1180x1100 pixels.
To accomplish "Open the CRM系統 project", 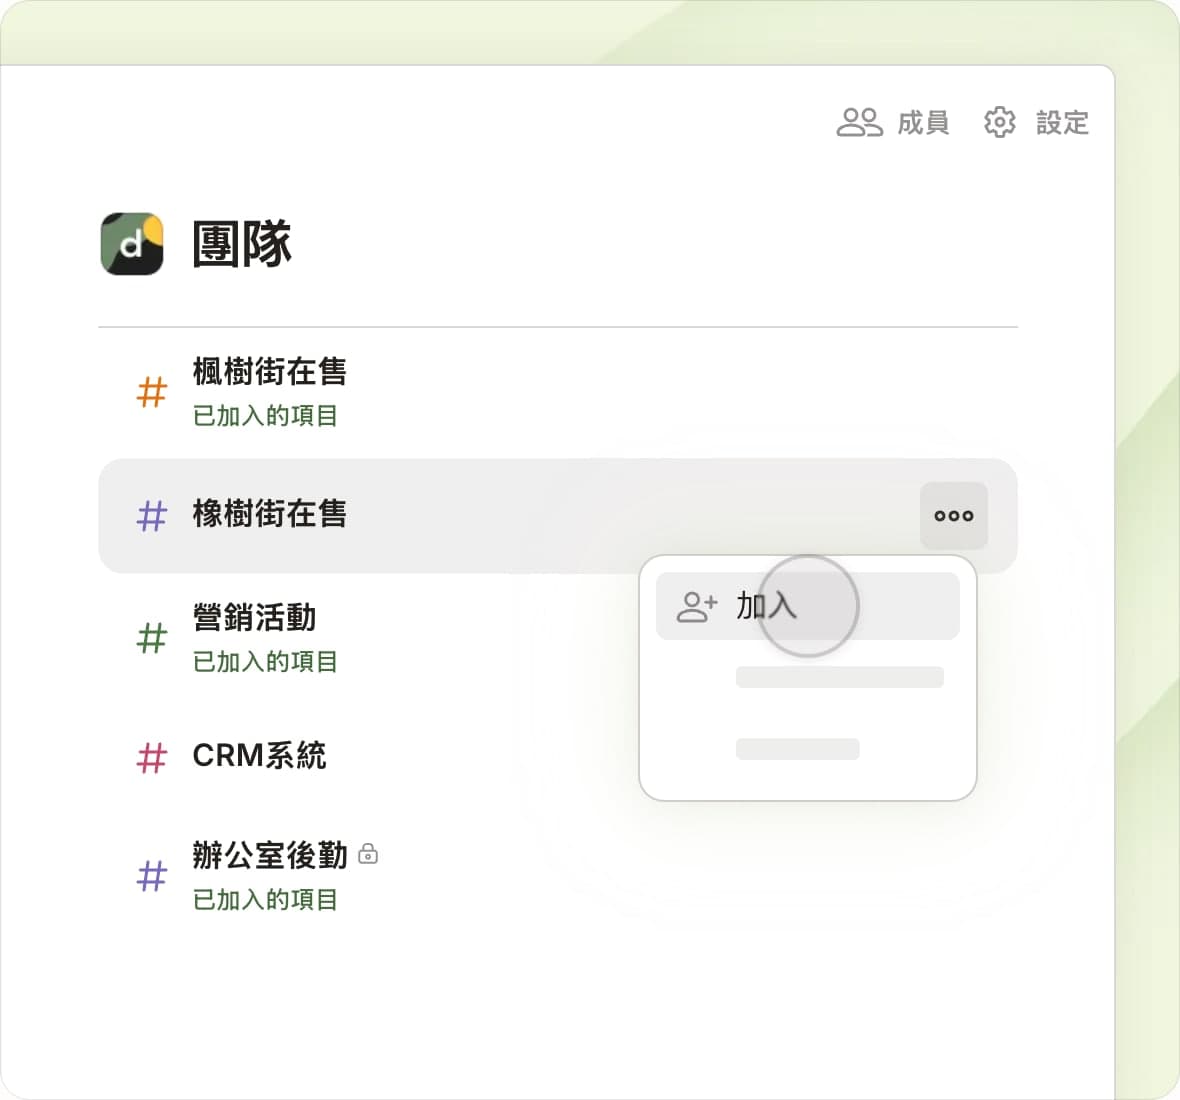I will 259,756.
